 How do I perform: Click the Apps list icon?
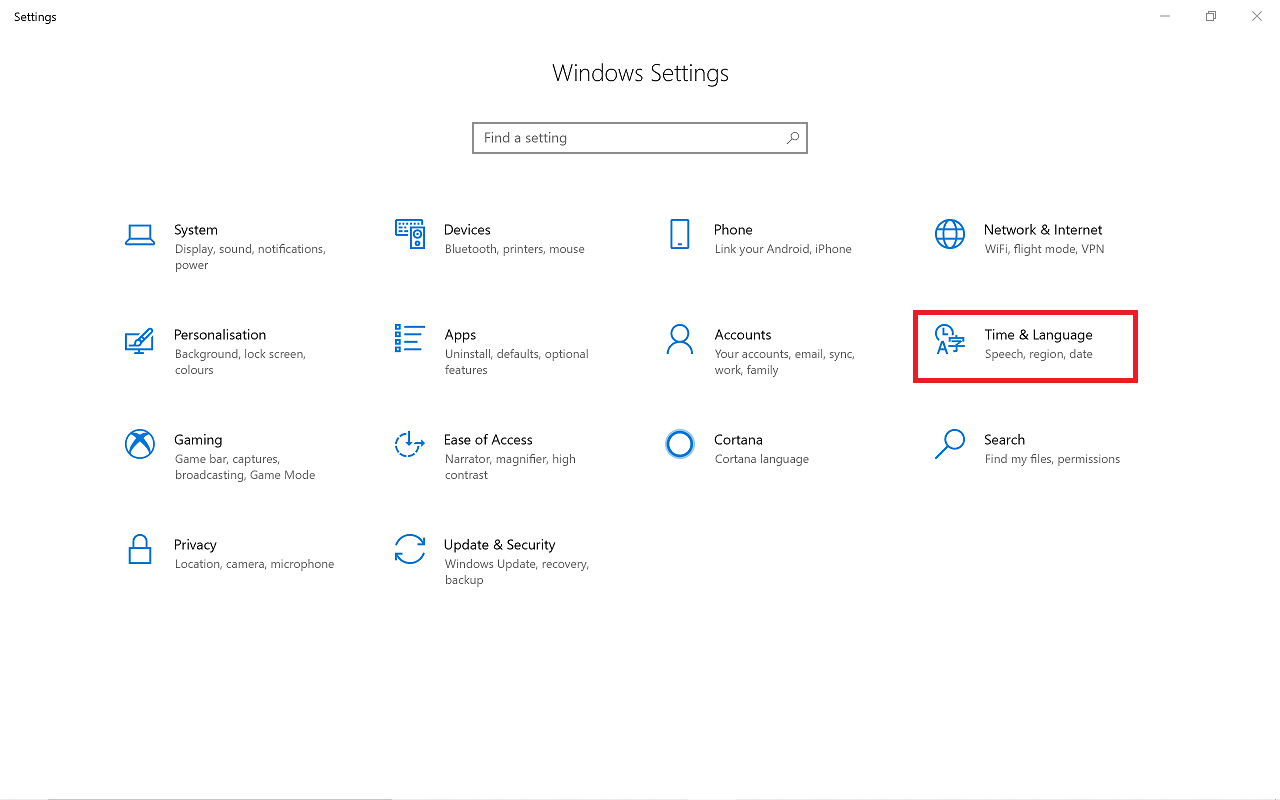click(x=410, y=338)
